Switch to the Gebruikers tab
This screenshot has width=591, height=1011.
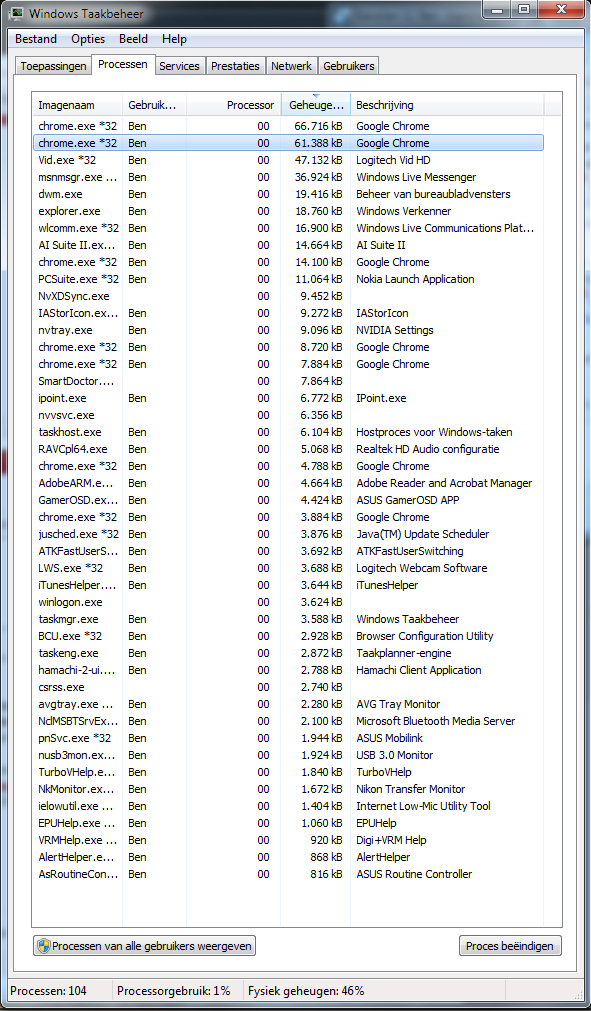pyautogui.click(x=348, y=66)
